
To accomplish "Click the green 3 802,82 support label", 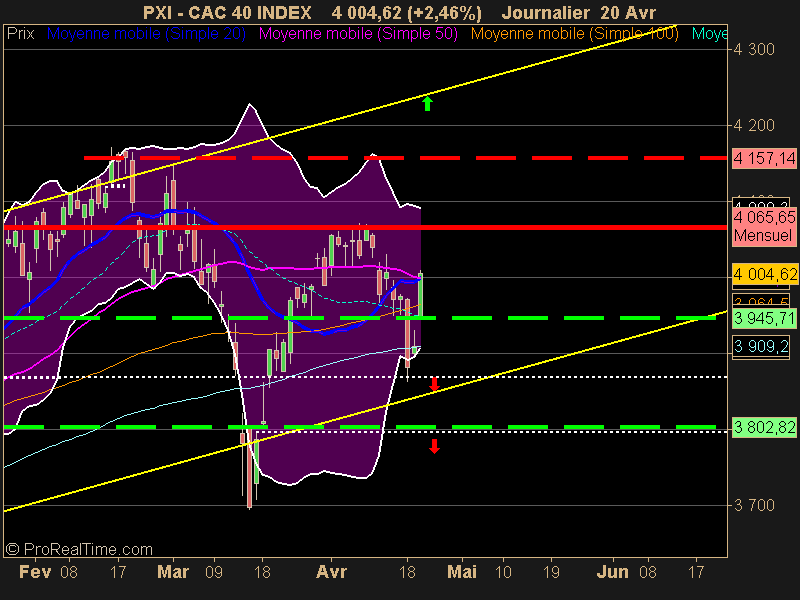I will pyautogui.click(x=764, y=427).
